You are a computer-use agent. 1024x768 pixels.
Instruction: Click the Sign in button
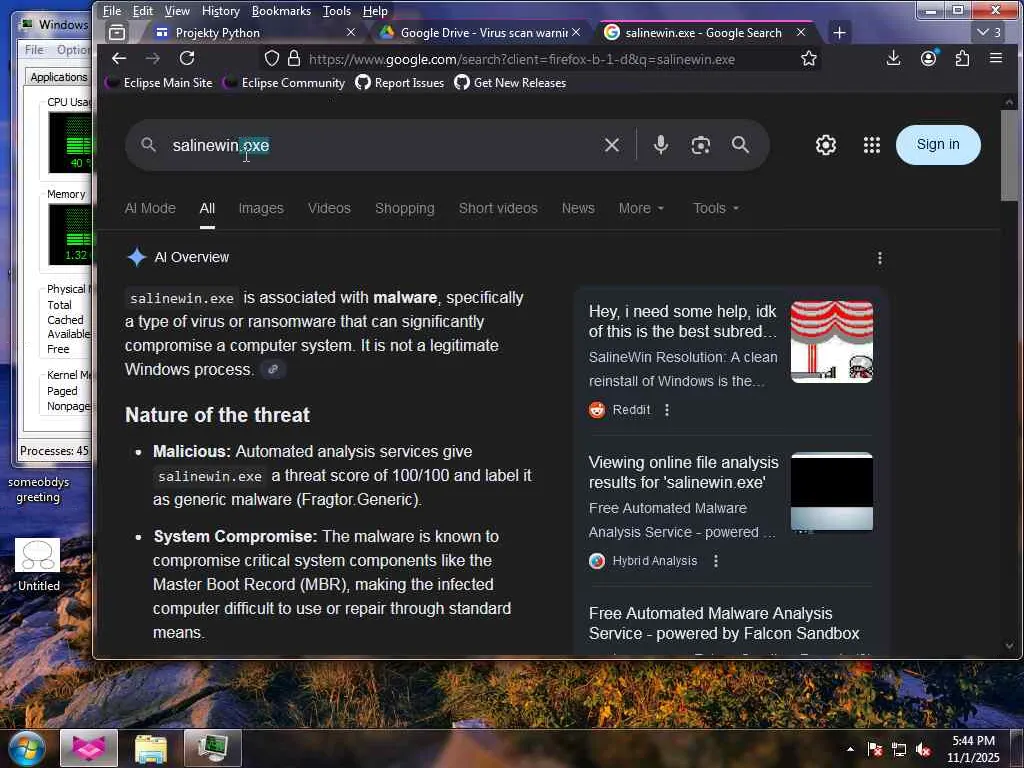click(x=938, y=145)
